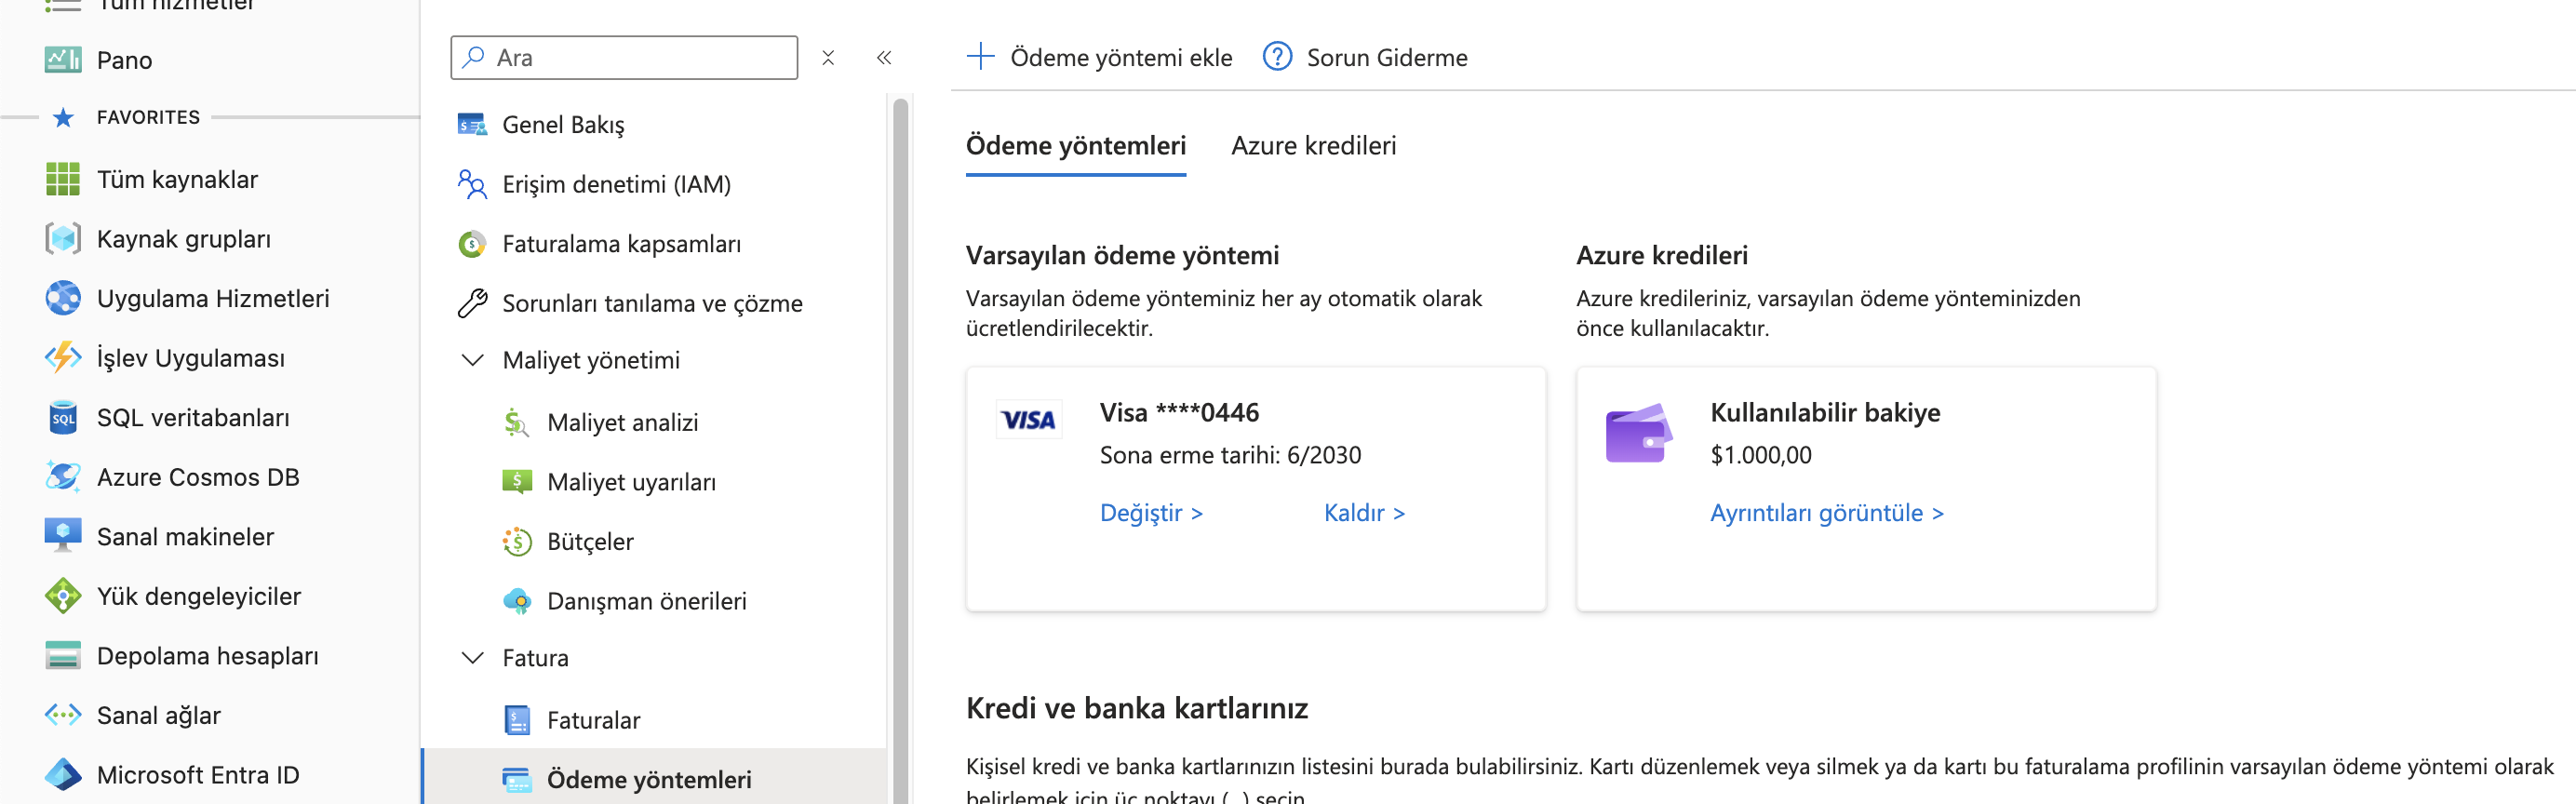Click the Kredi ve banka kartlarınız heading
The width and height of the screenshot is (2576, 804).
pyautogui.click(x=1137, y=708)
